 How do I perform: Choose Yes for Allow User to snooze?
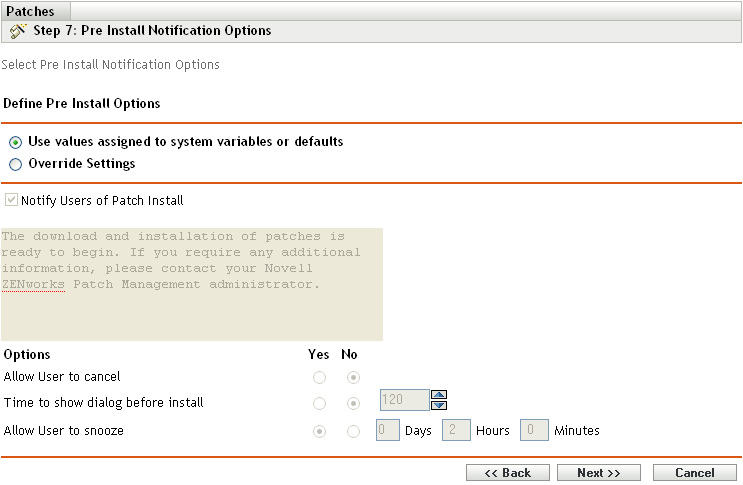click(320, 431)
